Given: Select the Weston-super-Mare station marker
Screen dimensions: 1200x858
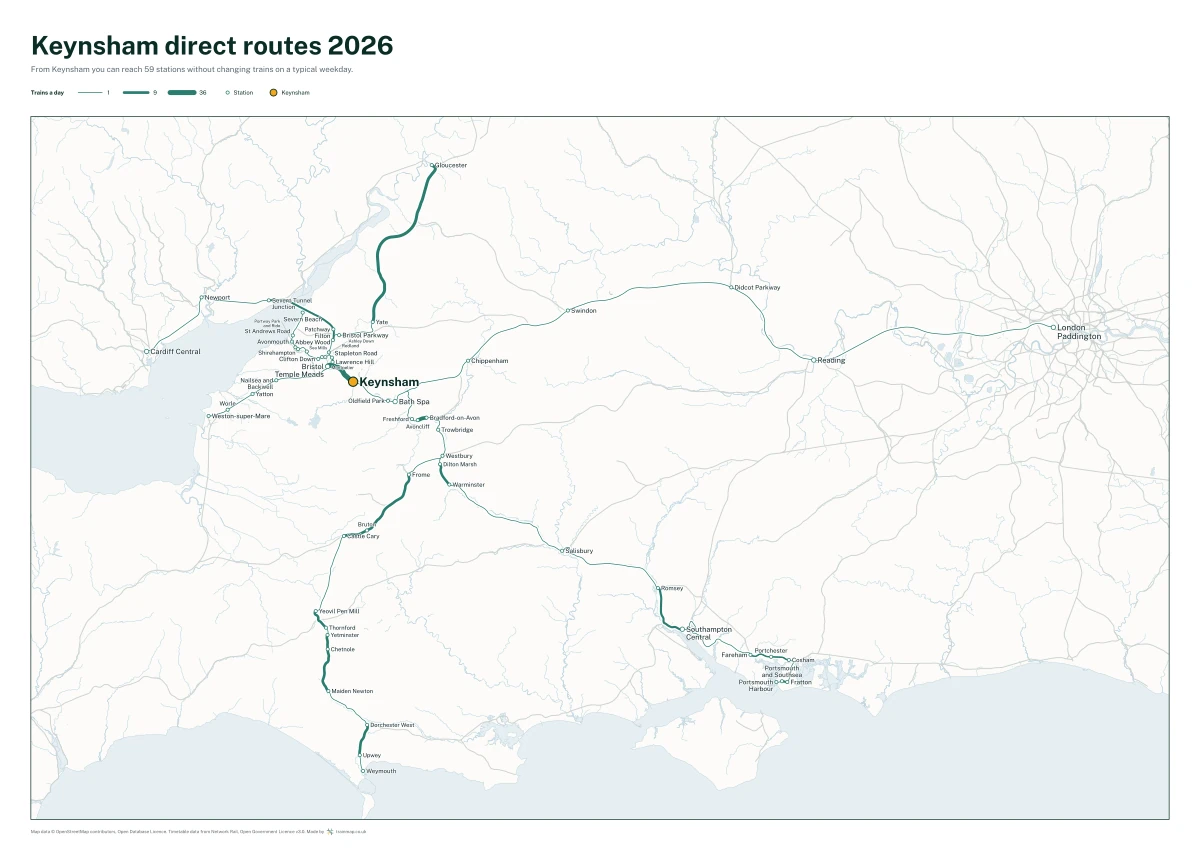Looking at the screenshot, I should point(209,416).
